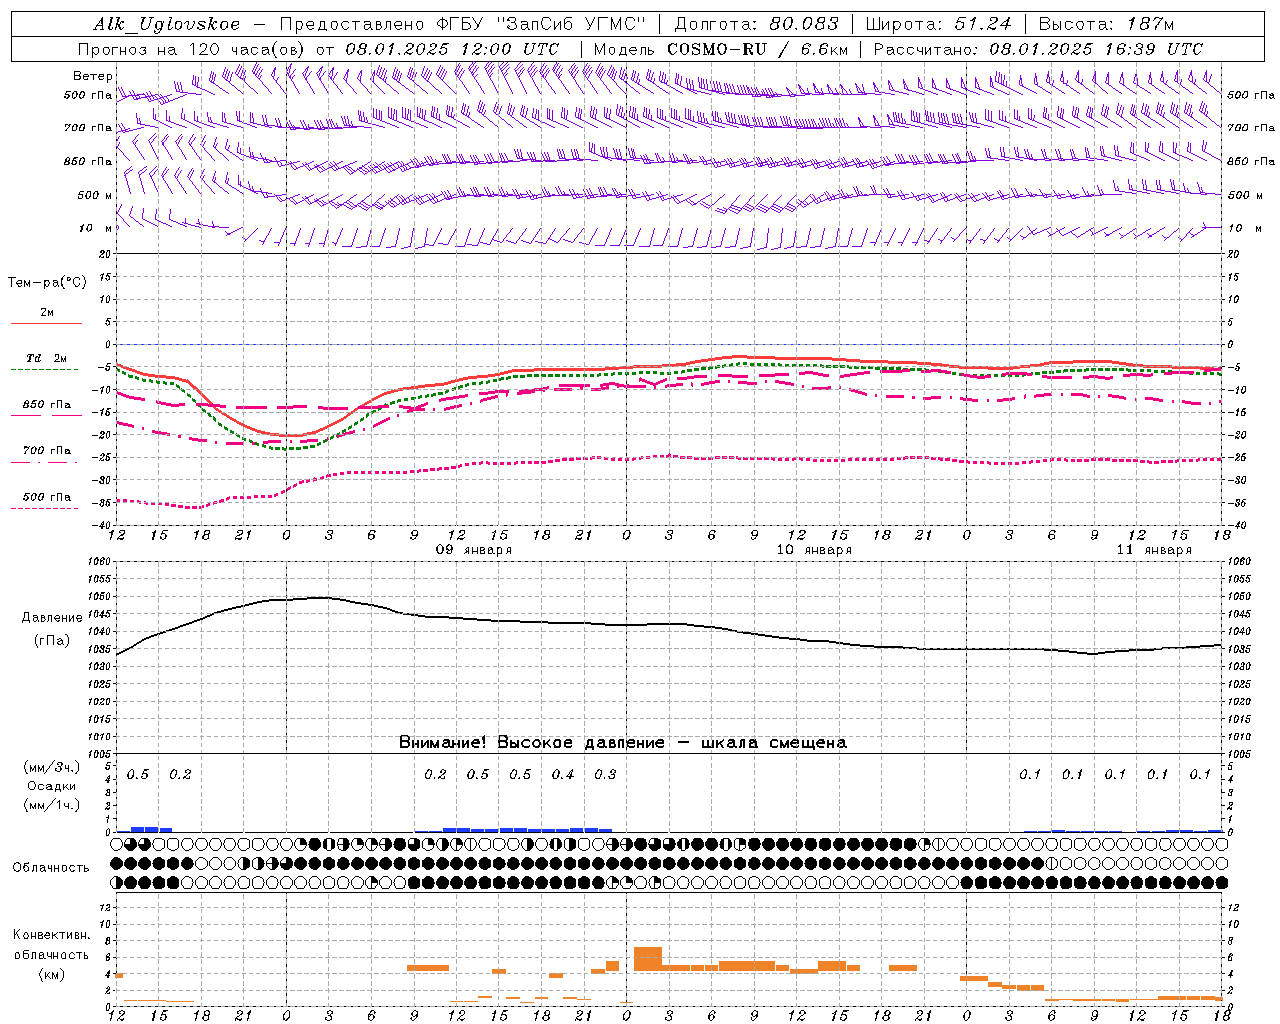Click the '11 января' date label

pos(1154,550)
